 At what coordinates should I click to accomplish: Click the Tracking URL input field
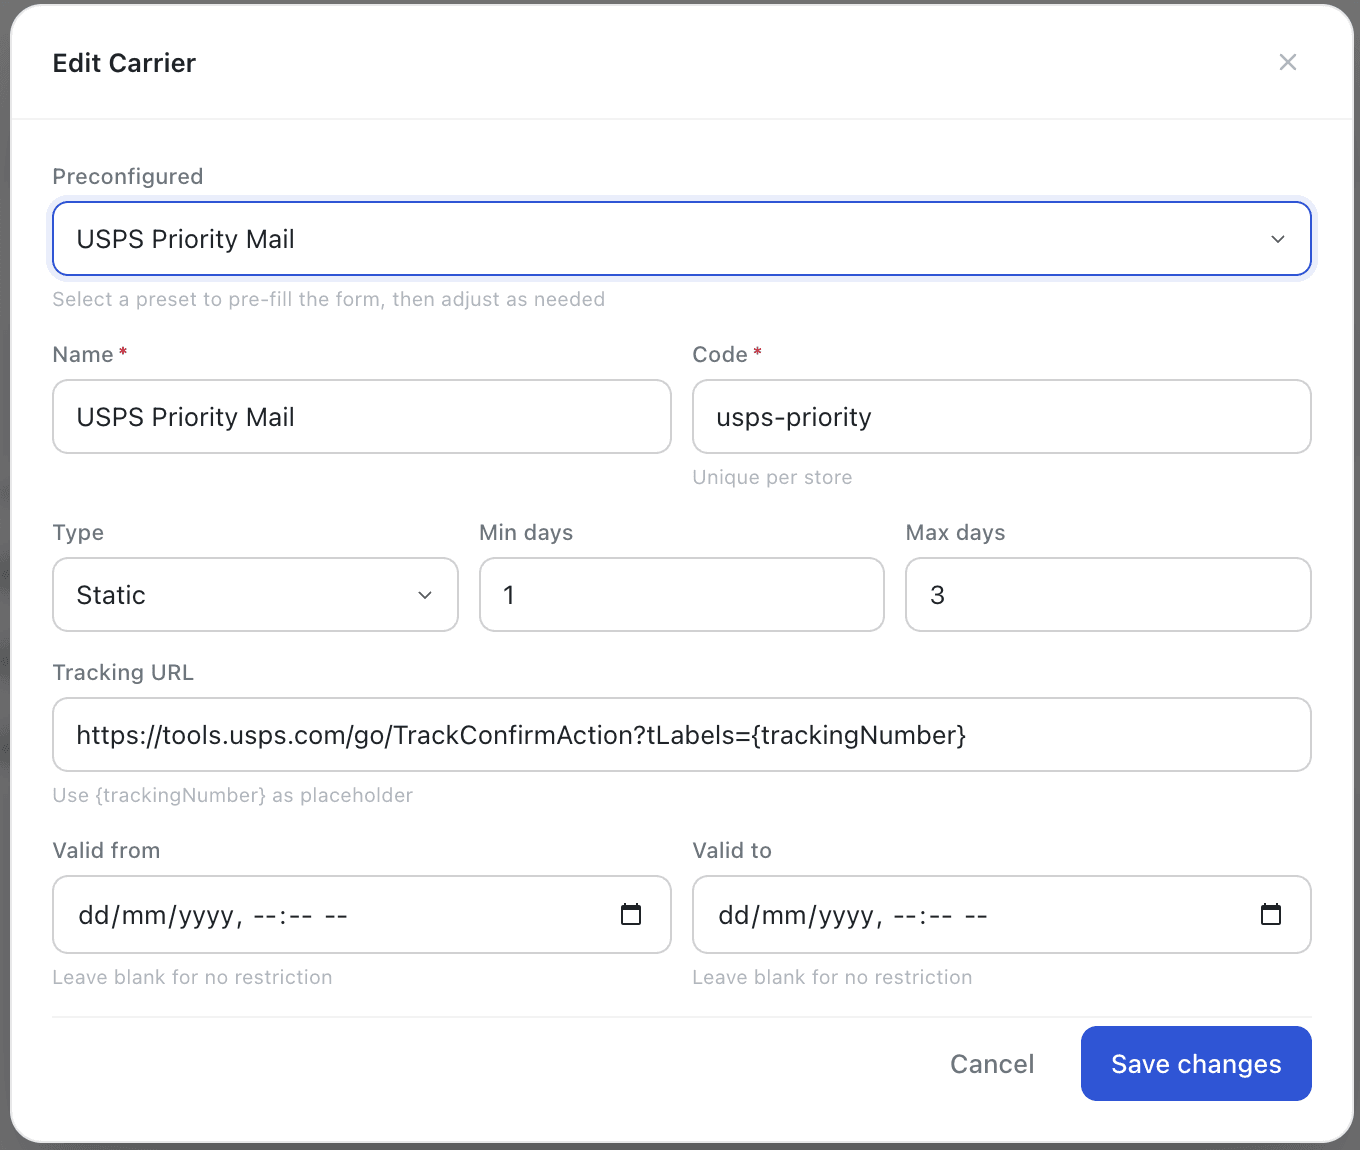[682, 735]
